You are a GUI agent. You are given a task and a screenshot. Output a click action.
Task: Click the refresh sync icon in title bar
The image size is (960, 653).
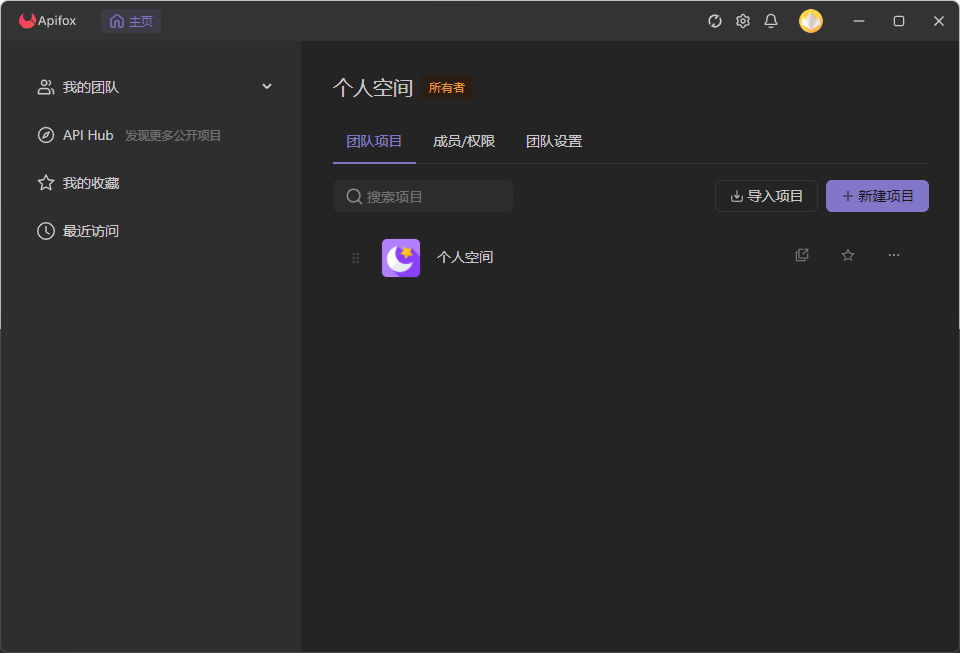[x=714, y=21]
